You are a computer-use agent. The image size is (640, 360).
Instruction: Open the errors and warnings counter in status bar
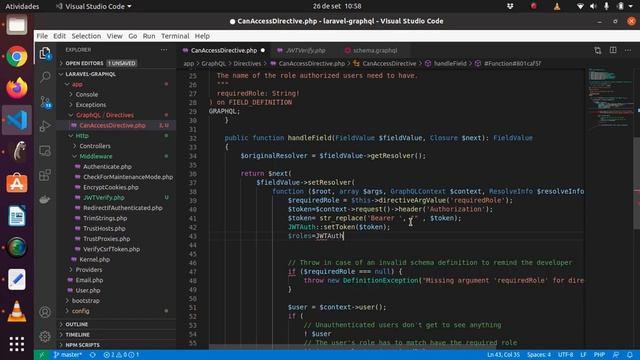[121, 355]
